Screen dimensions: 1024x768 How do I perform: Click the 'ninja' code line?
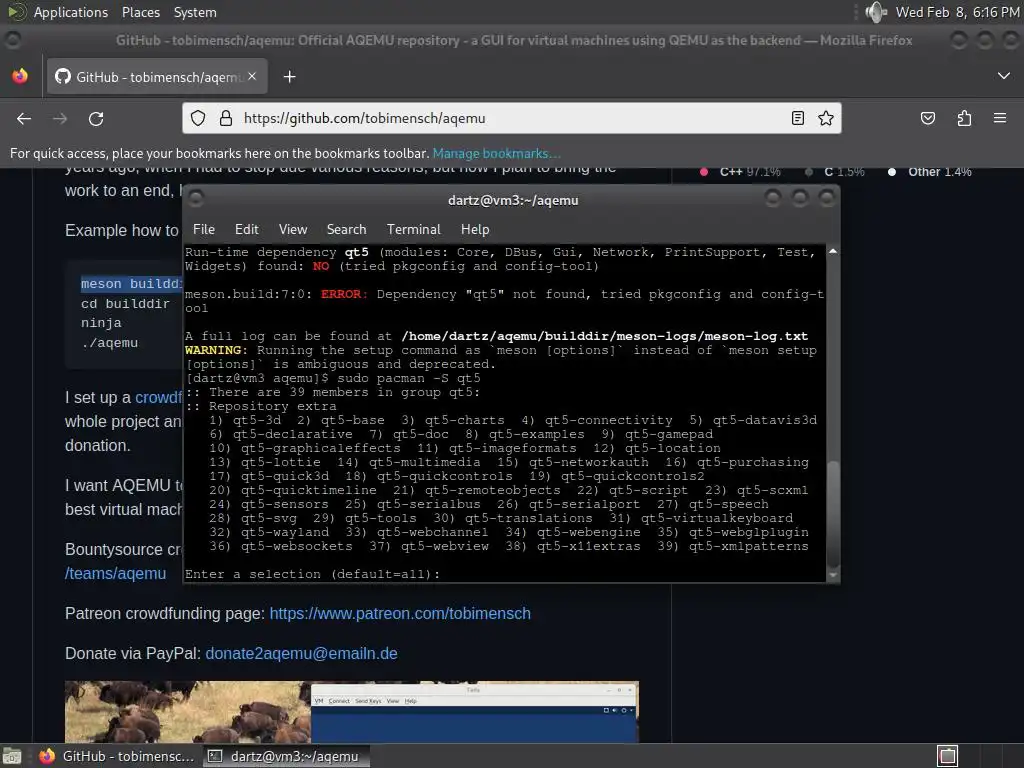pos(101,323)
